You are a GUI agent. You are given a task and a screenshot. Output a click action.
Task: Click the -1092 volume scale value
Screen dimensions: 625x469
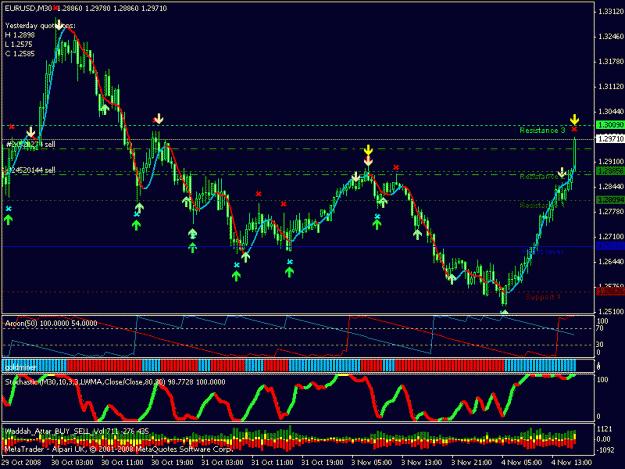603,450
